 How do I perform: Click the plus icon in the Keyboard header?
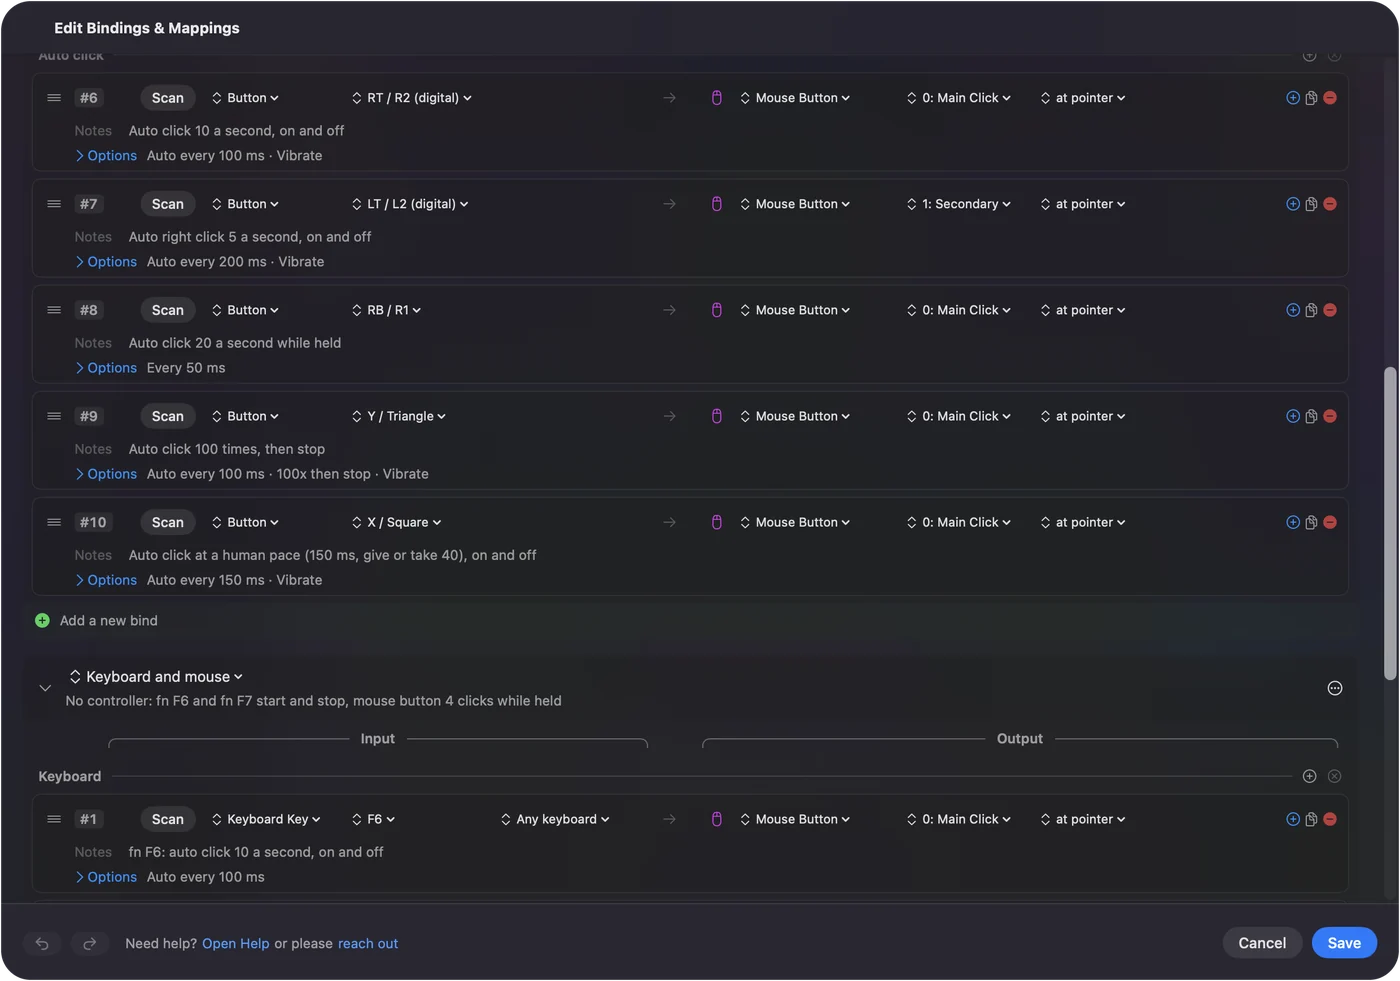point(1310,776)
